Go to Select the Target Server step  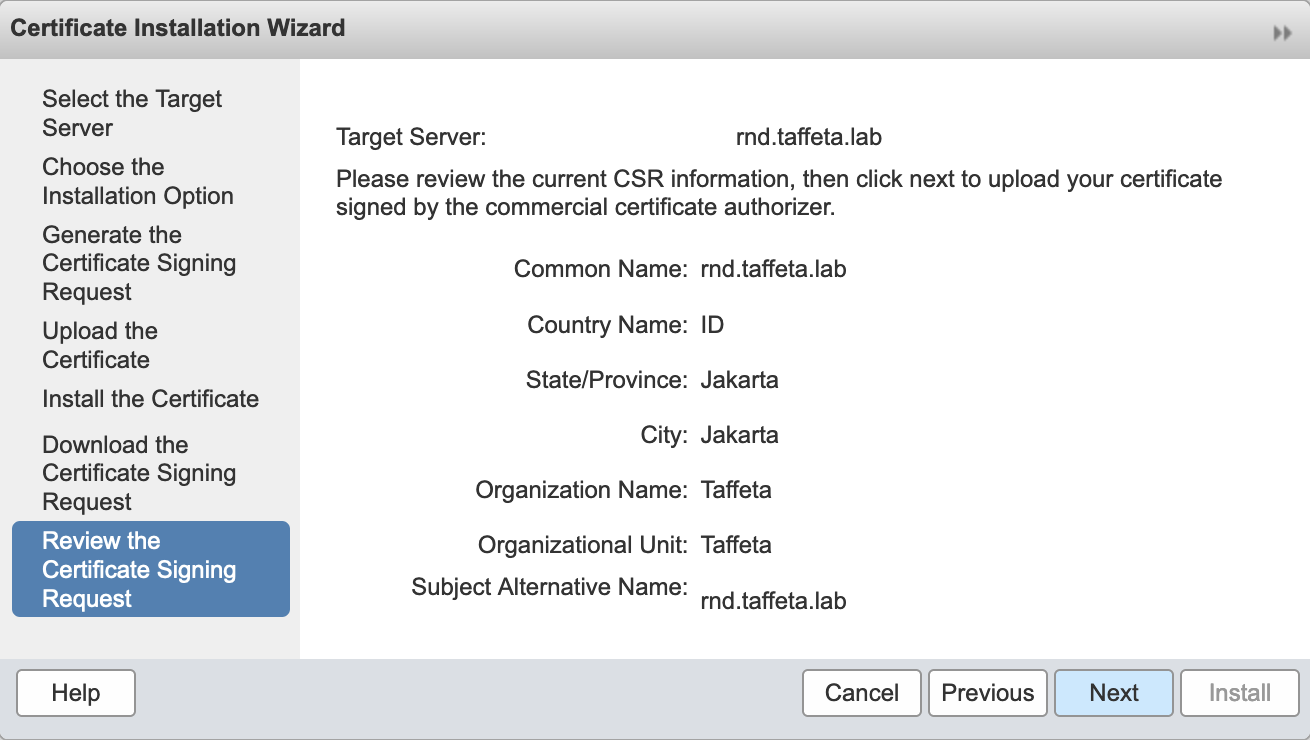[x=132, y=113]
